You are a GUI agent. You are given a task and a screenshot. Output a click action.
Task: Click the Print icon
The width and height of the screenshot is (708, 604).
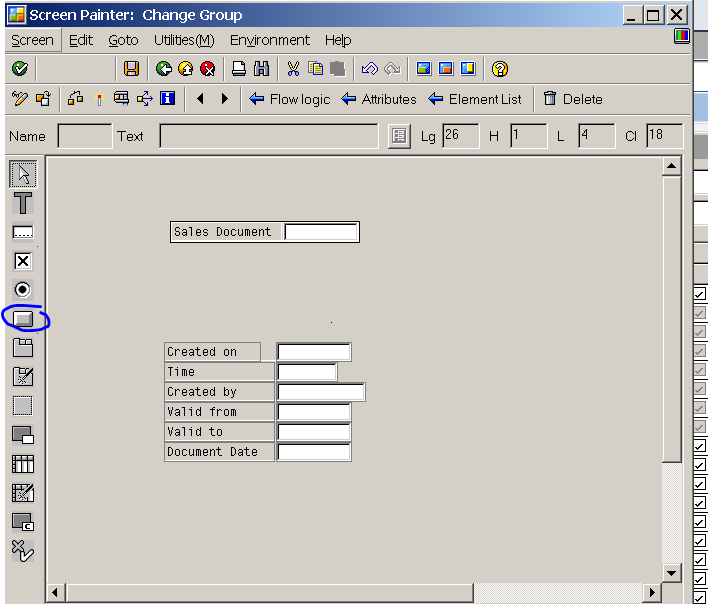239,69
